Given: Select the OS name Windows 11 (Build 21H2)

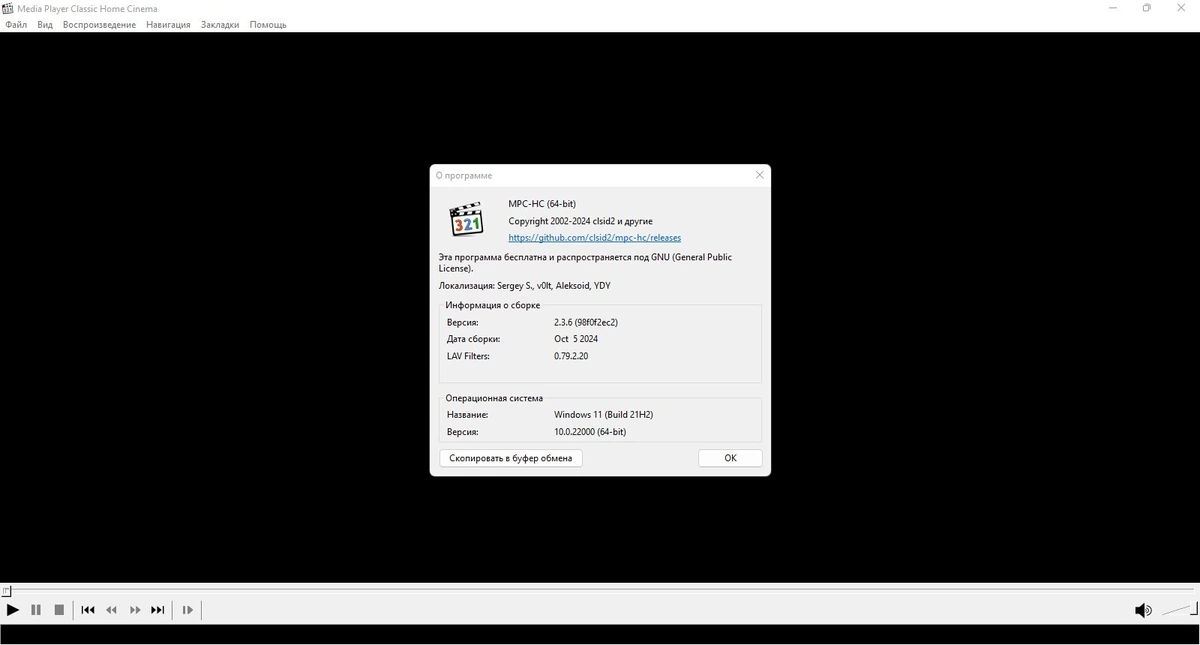Looking at the screenshot, I should 604,414.
